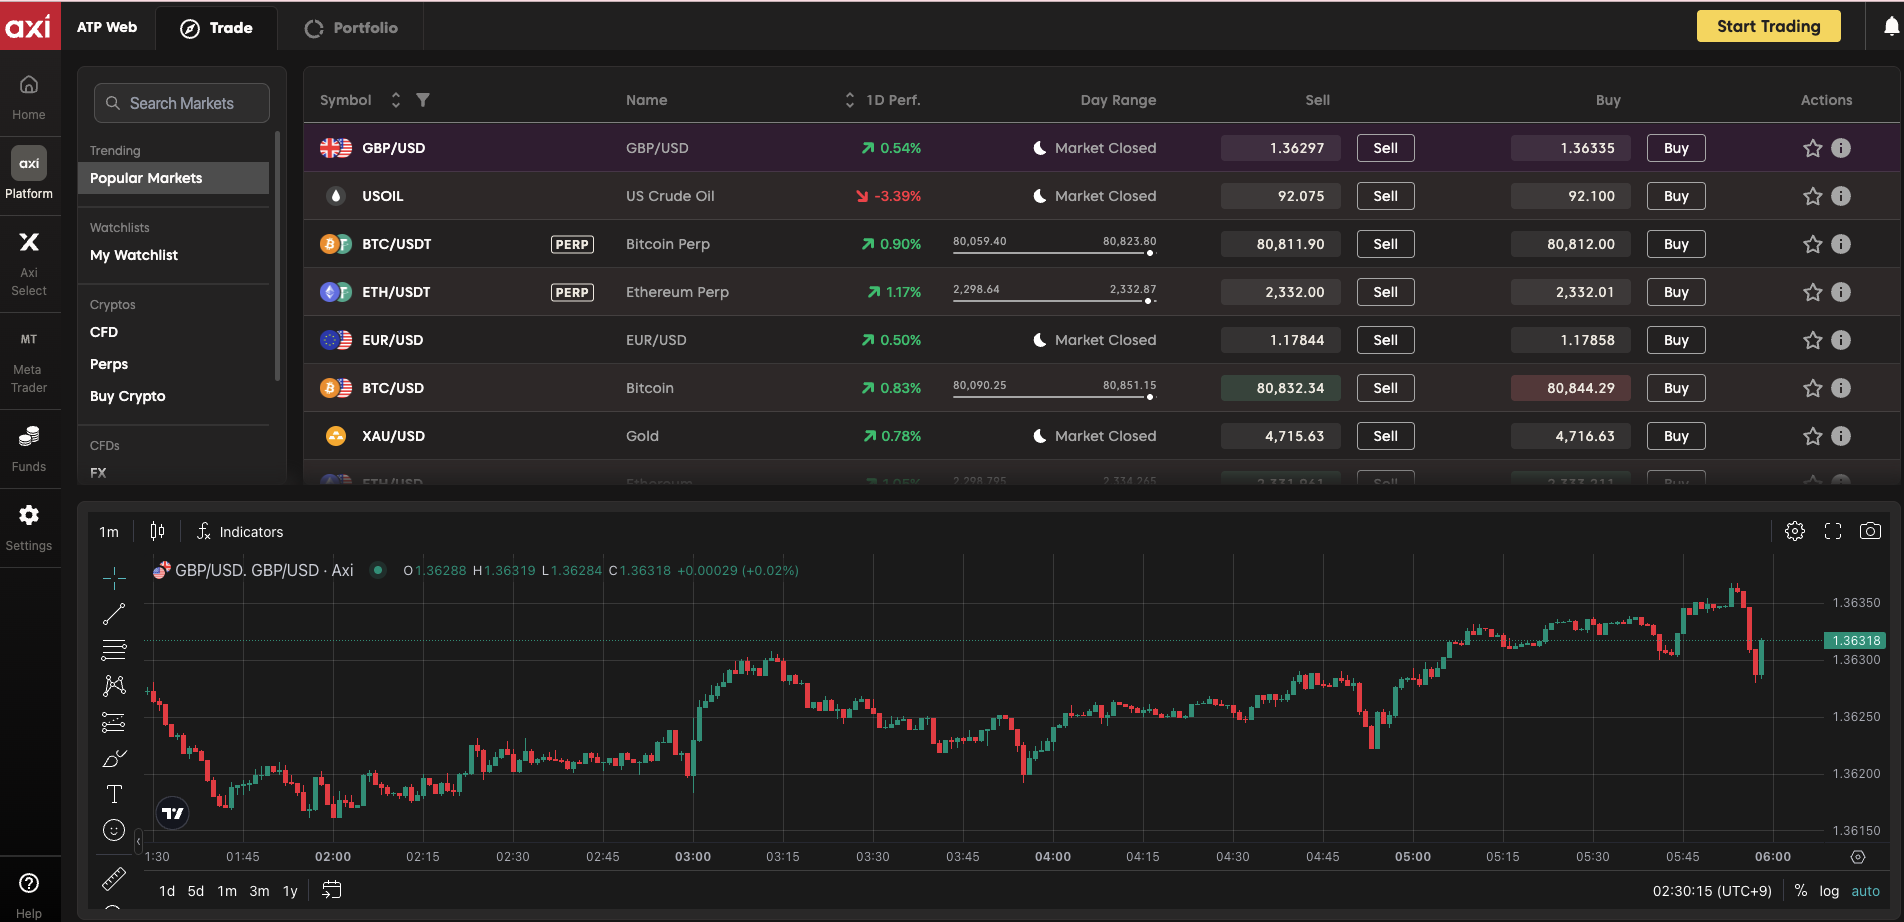Open MetaTrader from the sidebar
Image resolution: width=1904 pixels, height=922 pixels.
pyautogui.click(x=29, y=363)
